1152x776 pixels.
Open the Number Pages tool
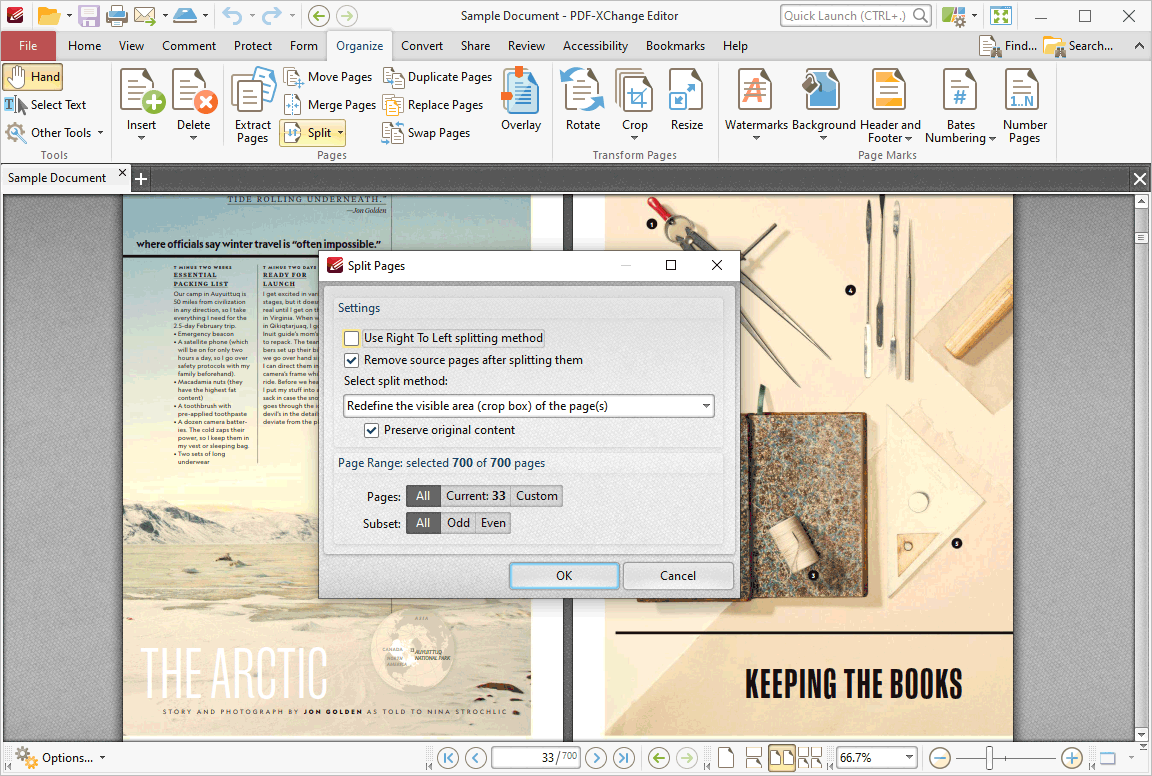pyautogui.click(x=1024, y=104)
